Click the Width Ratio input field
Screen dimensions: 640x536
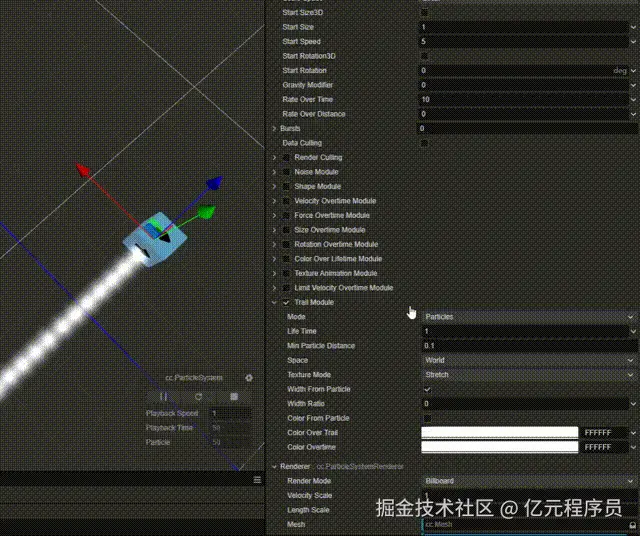click(525, 404)
